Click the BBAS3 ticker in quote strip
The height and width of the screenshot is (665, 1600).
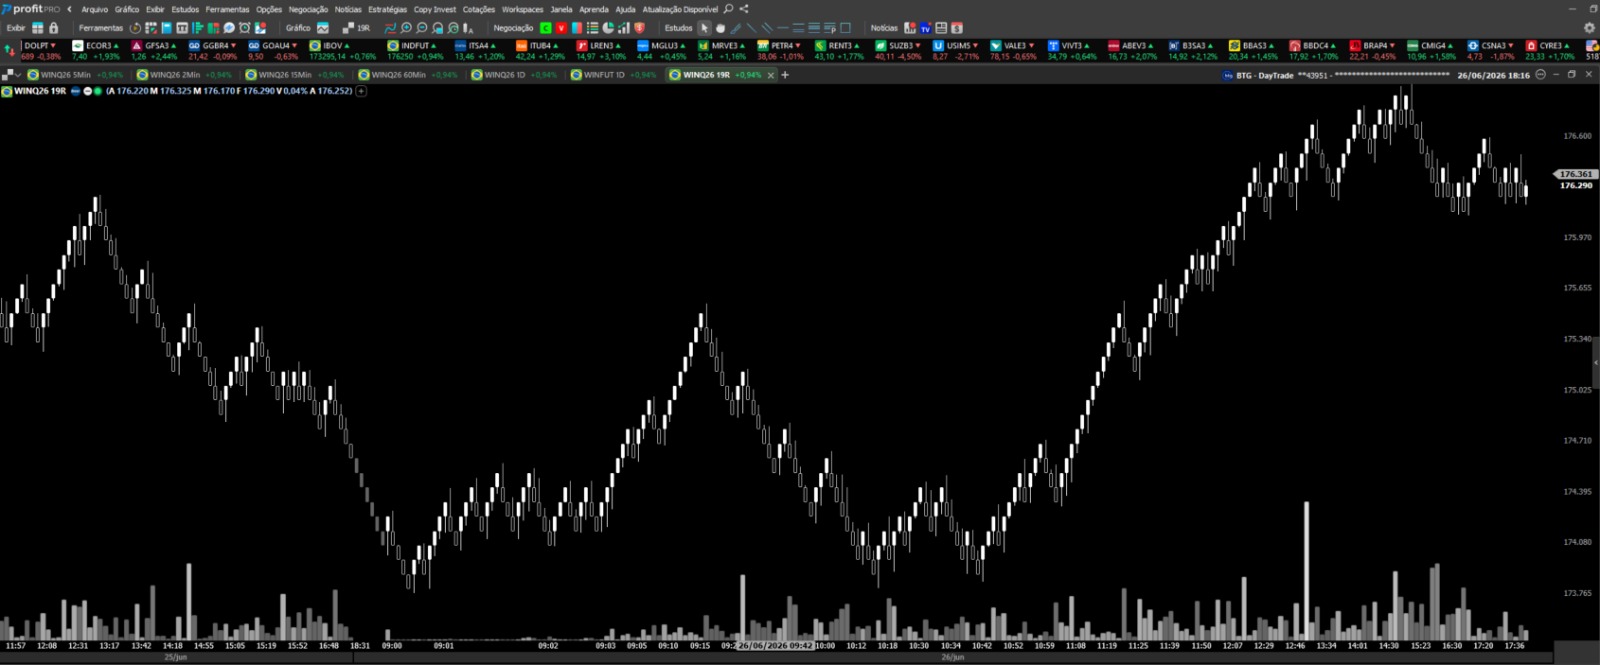click(x=1253, y=51)
